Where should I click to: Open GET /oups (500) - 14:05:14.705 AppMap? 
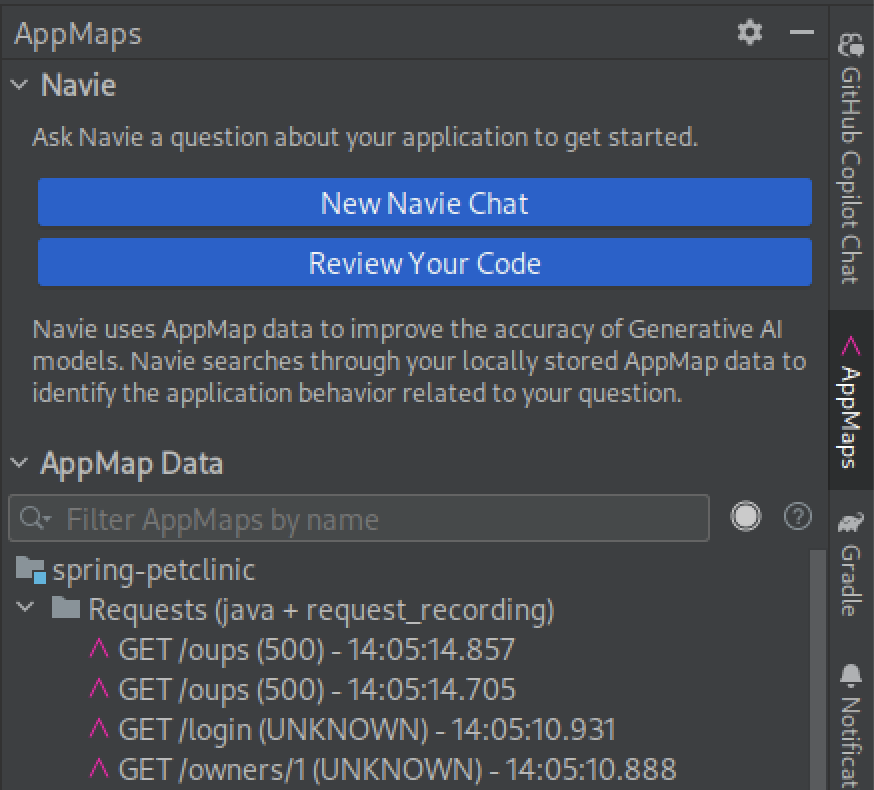[317, 690]
